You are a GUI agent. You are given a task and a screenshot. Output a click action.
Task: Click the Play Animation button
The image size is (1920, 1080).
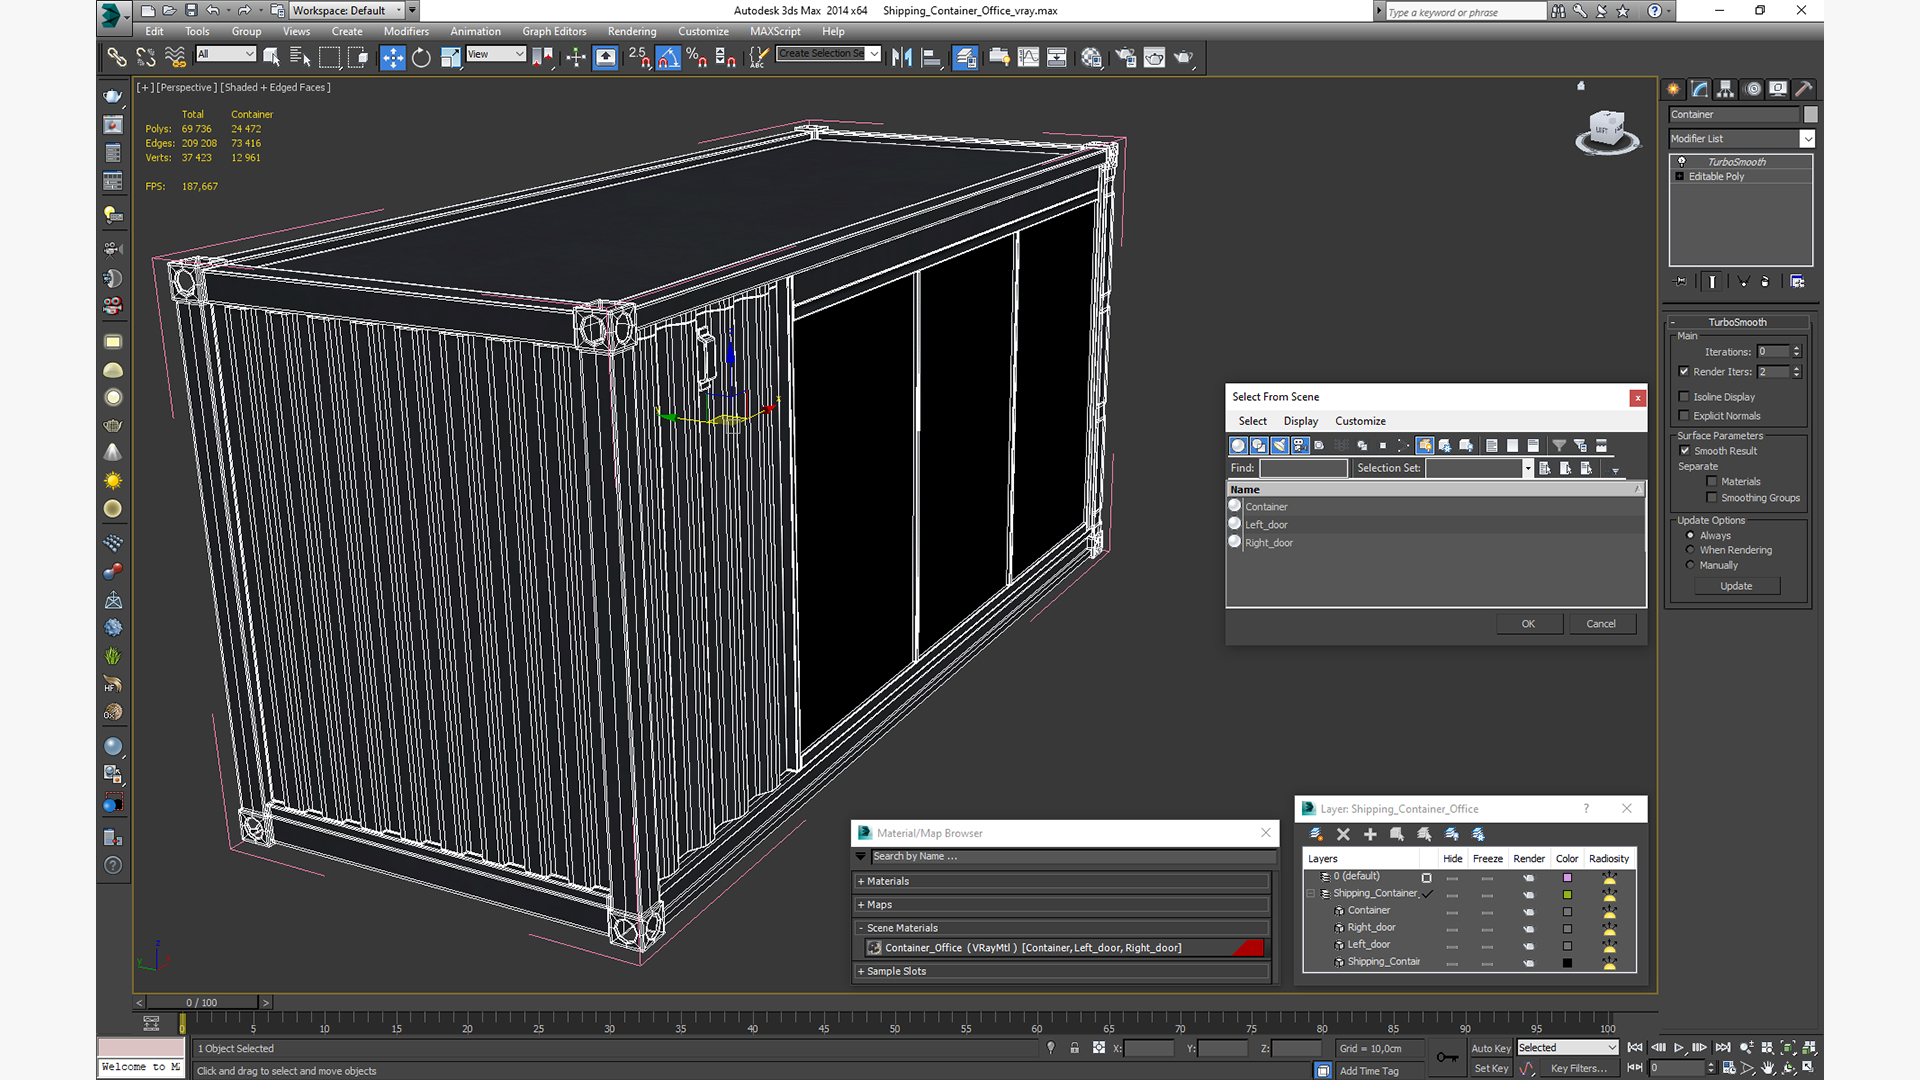coord(1679,1048)
